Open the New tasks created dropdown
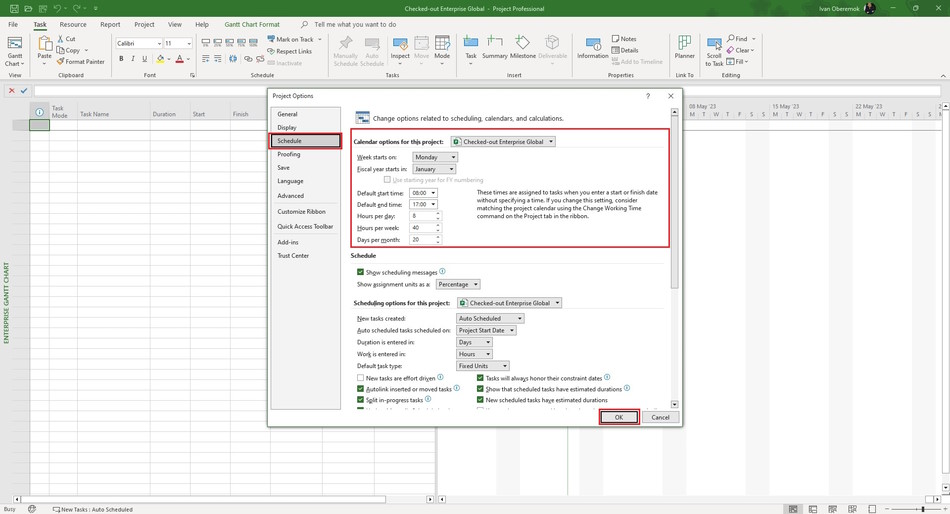This screenshot has height=514, width=950. pyautogui.click(x=490, y=318)
